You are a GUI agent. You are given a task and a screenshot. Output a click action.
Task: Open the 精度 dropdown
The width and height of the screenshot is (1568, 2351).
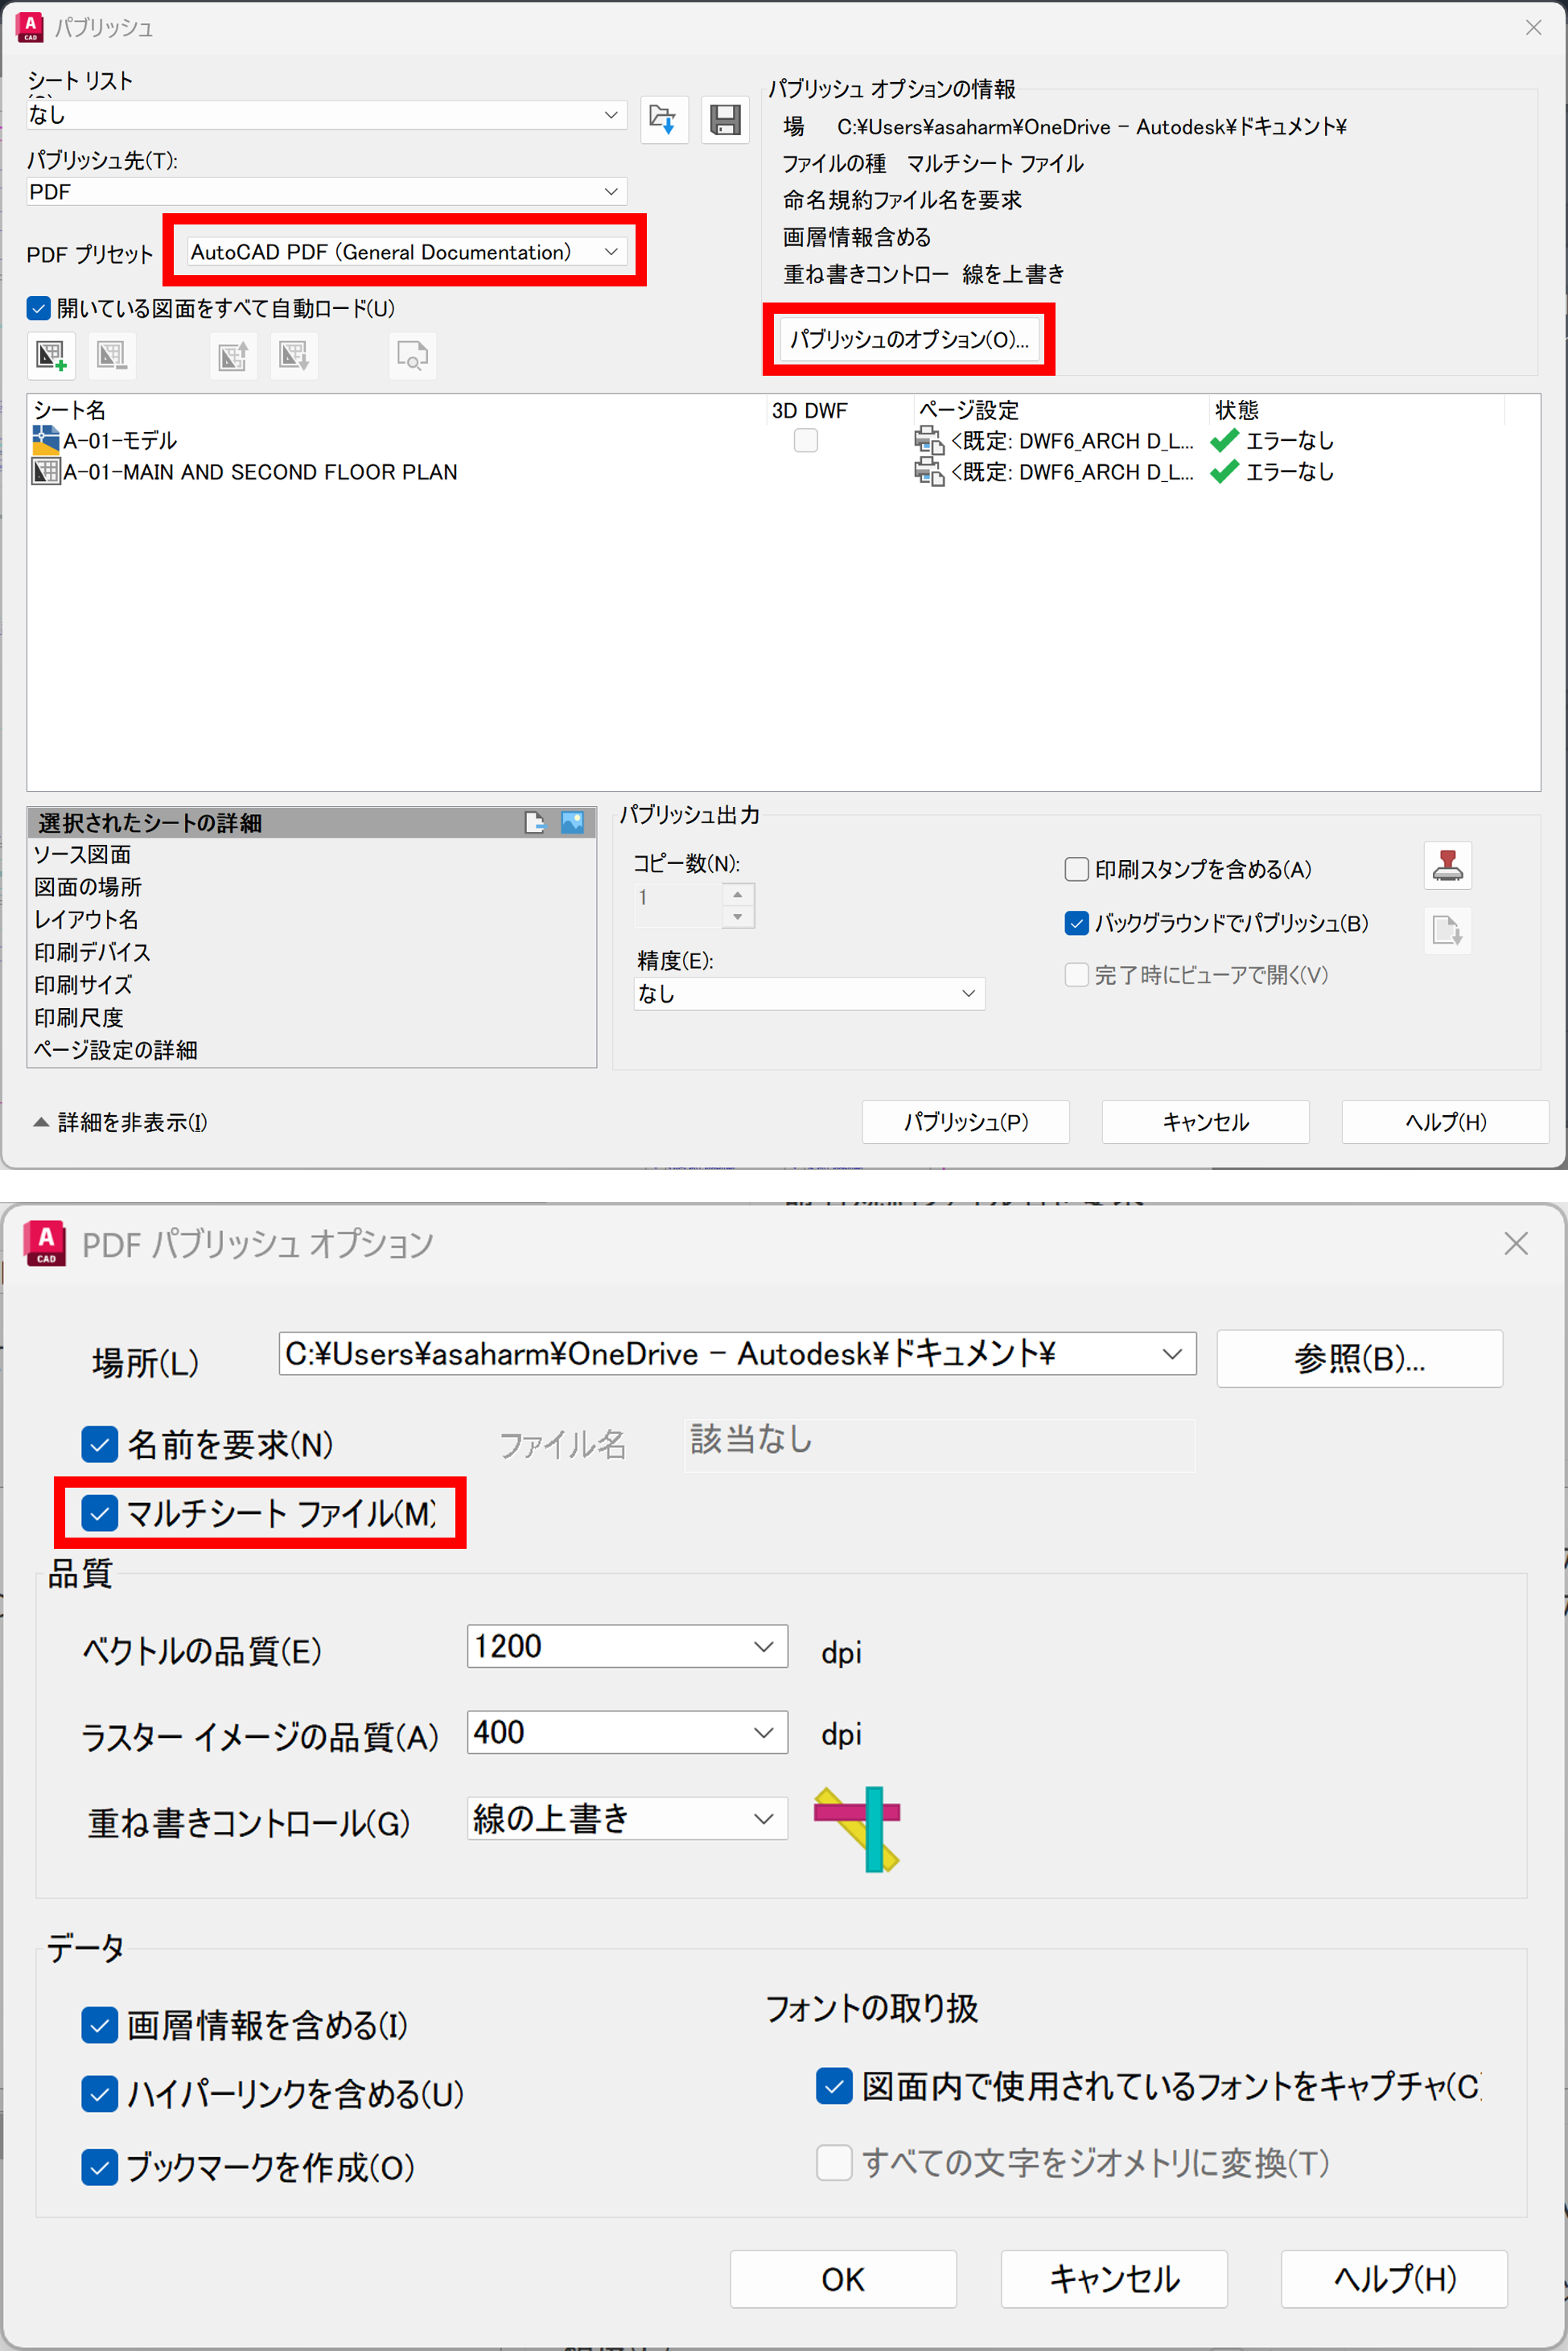tap(809, 994)
